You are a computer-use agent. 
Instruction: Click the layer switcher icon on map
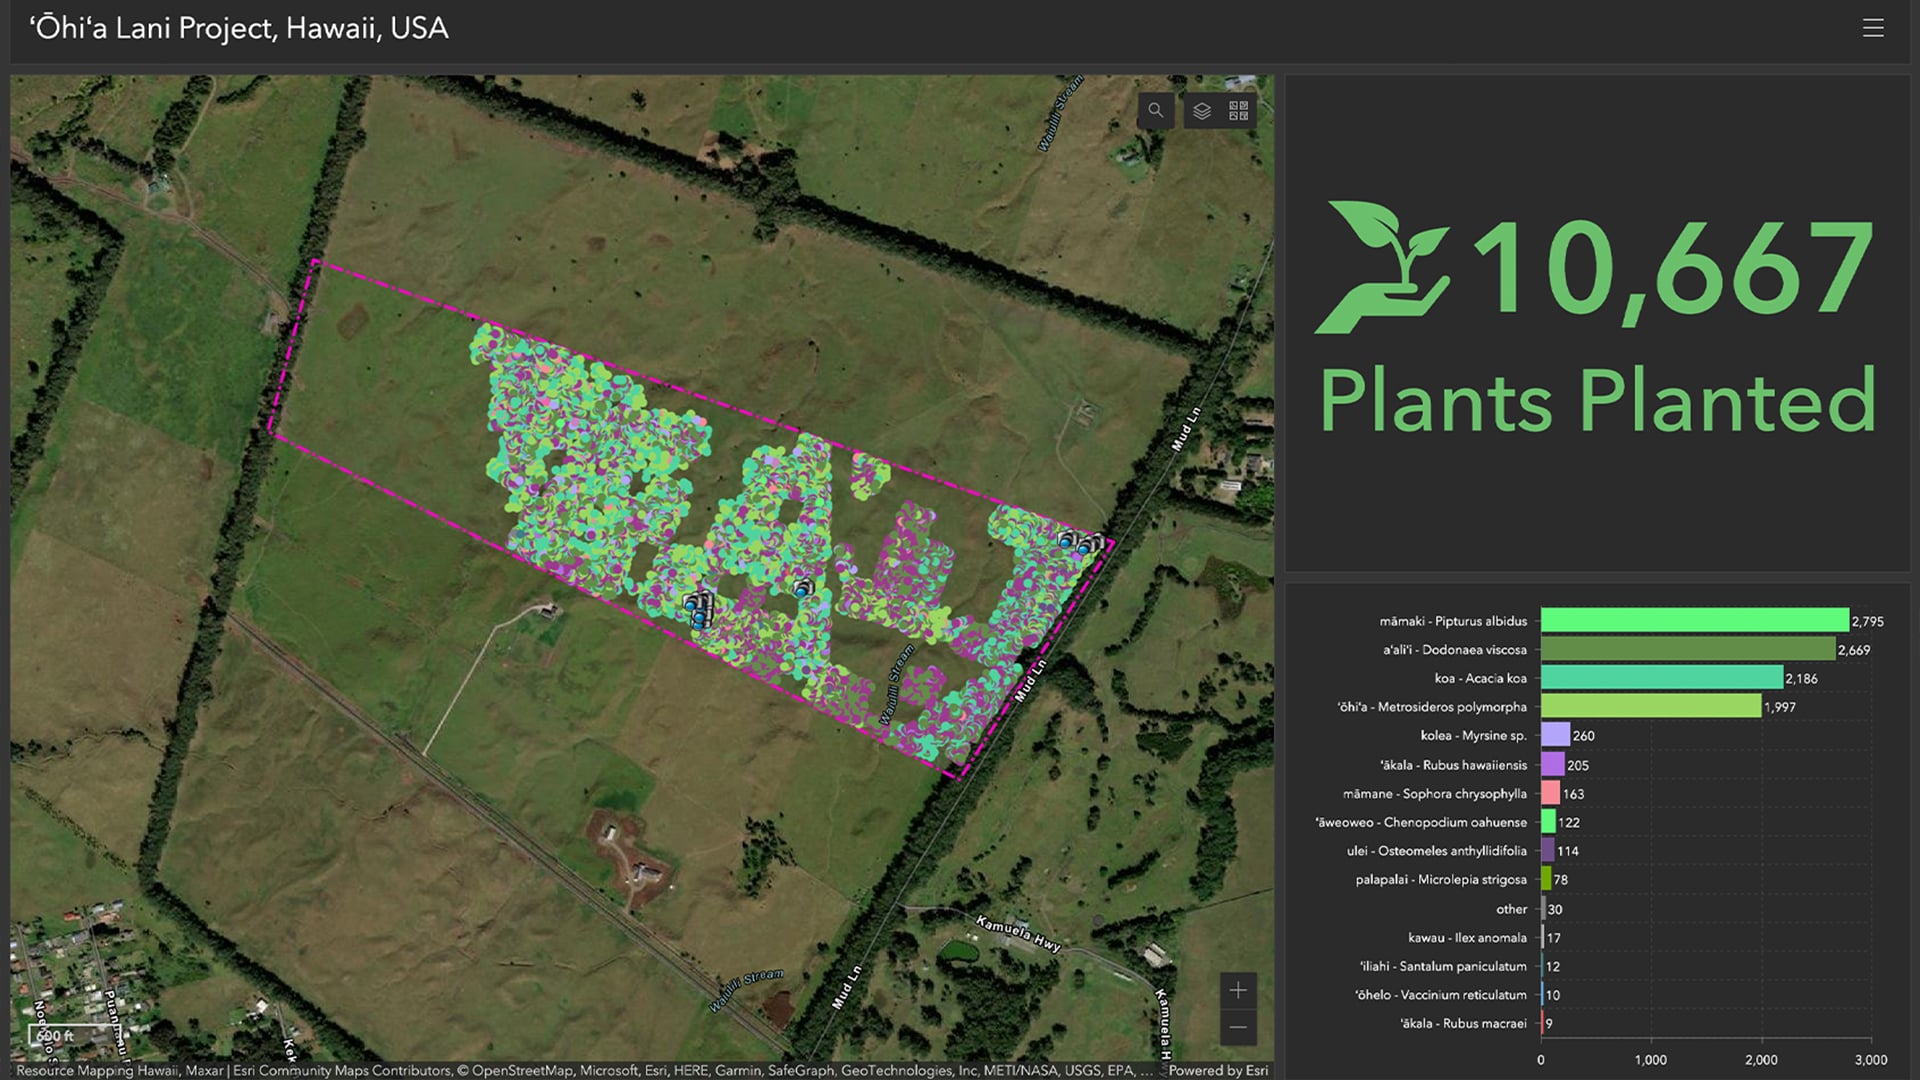click(x=1200, y=109)
